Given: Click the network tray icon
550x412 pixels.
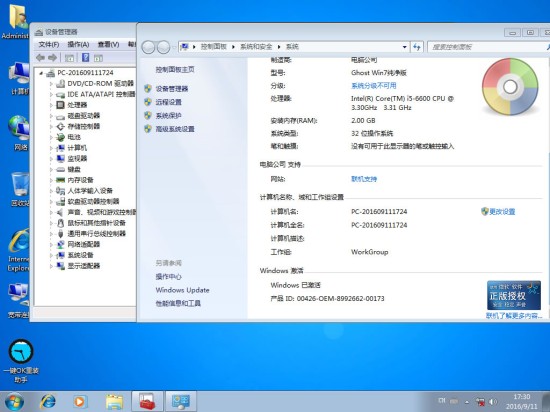Looking at the screenshot, I should [x=480, y=401].
